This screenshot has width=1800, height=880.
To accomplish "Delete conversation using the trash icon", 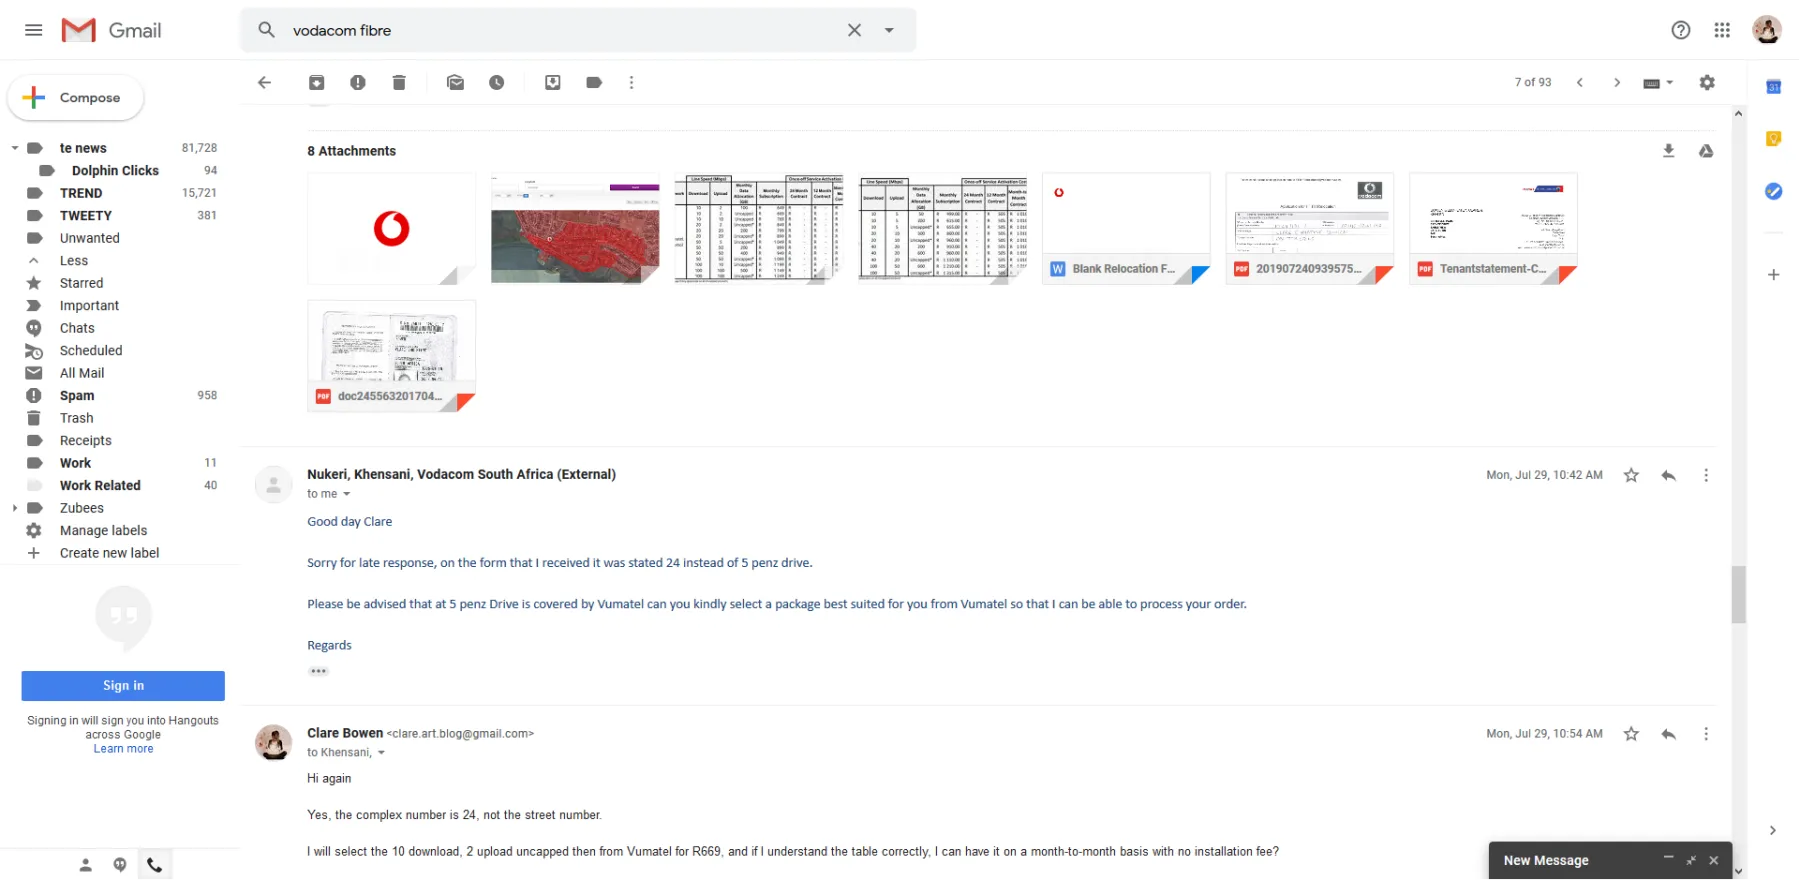I will coord(399,83).
